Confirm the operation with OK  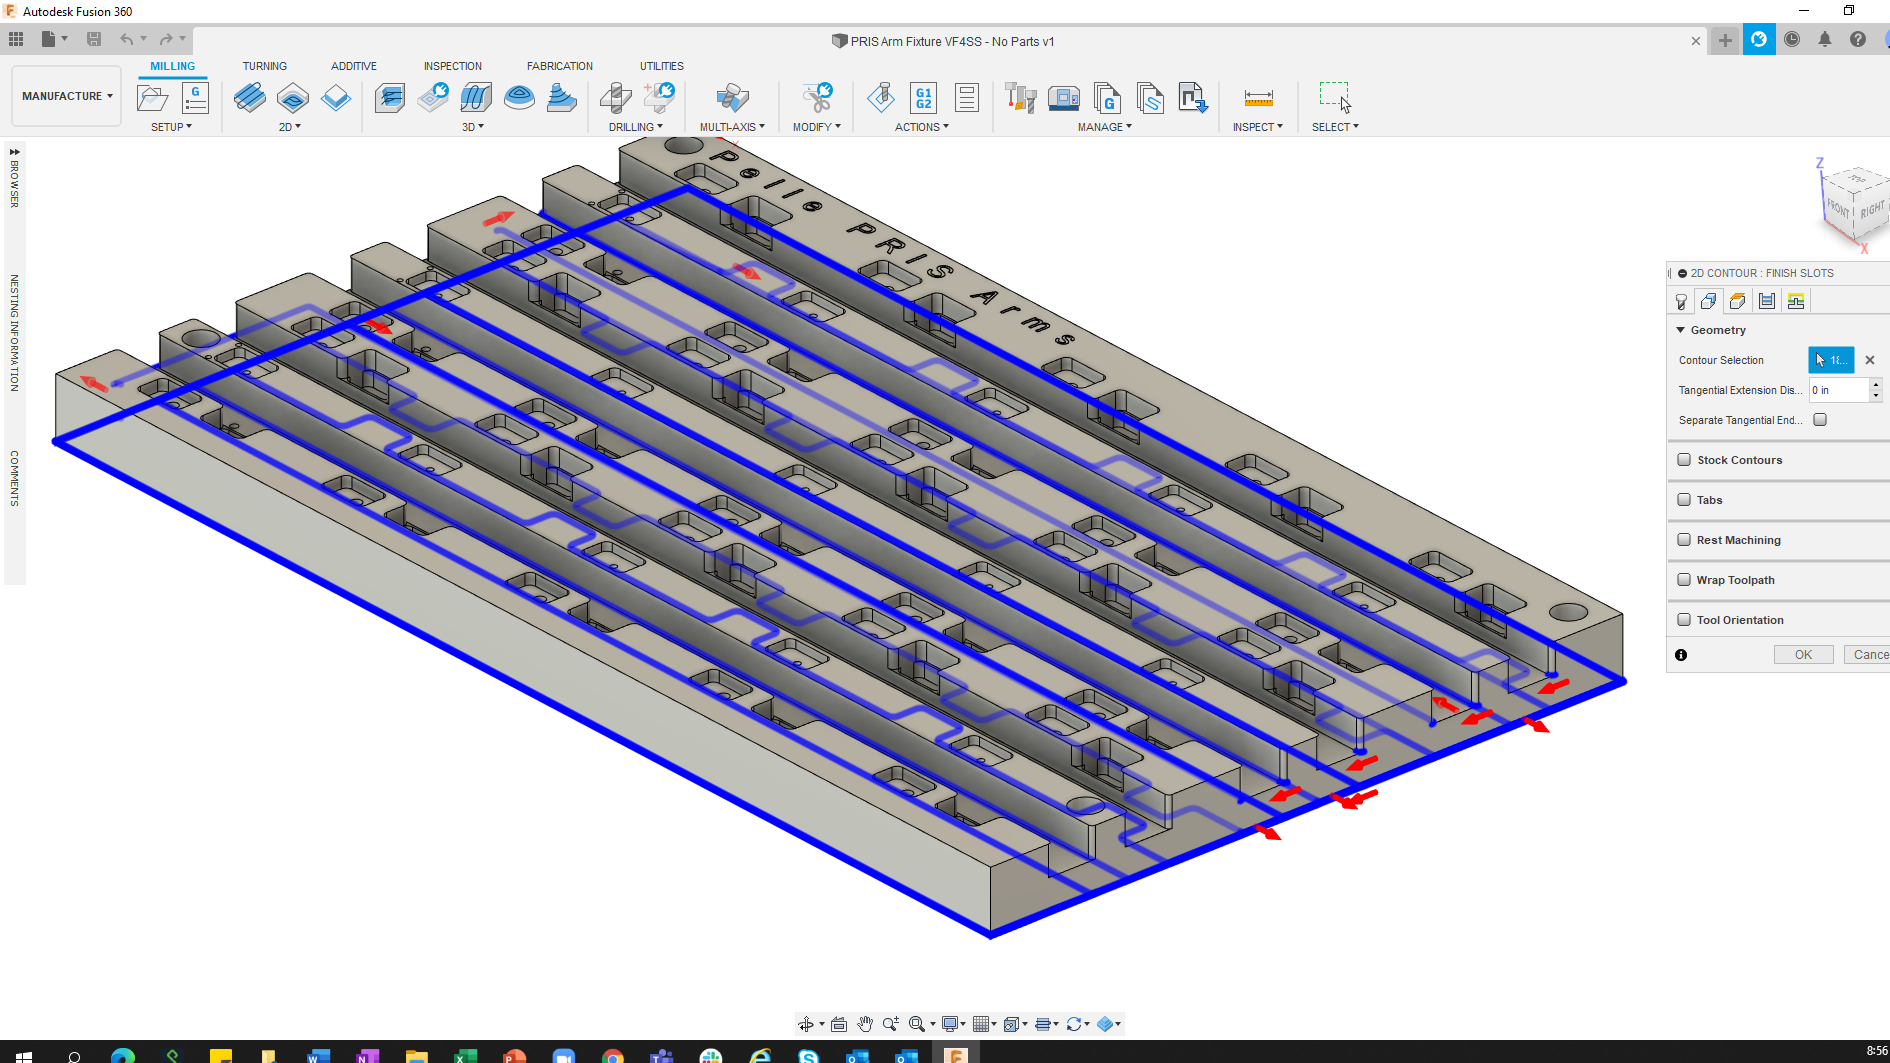[1803, 654]
